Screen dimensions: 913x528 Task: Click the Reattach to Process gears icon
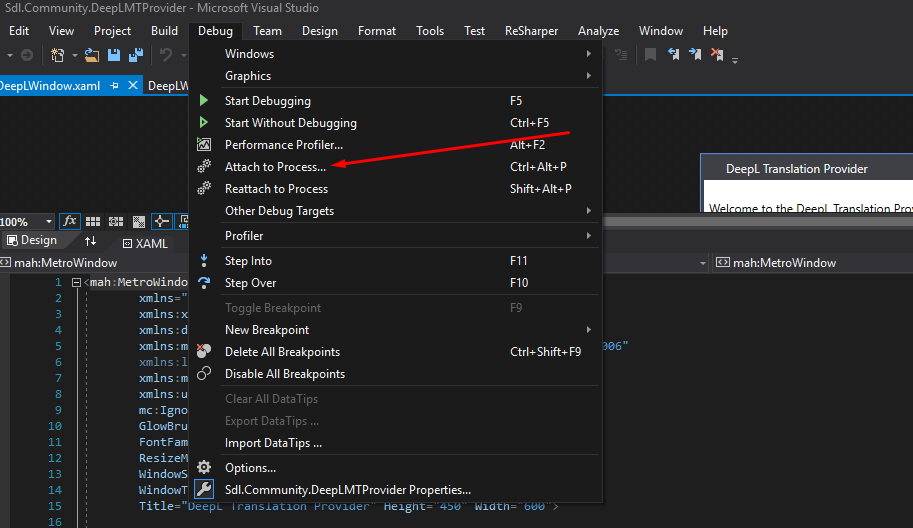coord(204,188)
